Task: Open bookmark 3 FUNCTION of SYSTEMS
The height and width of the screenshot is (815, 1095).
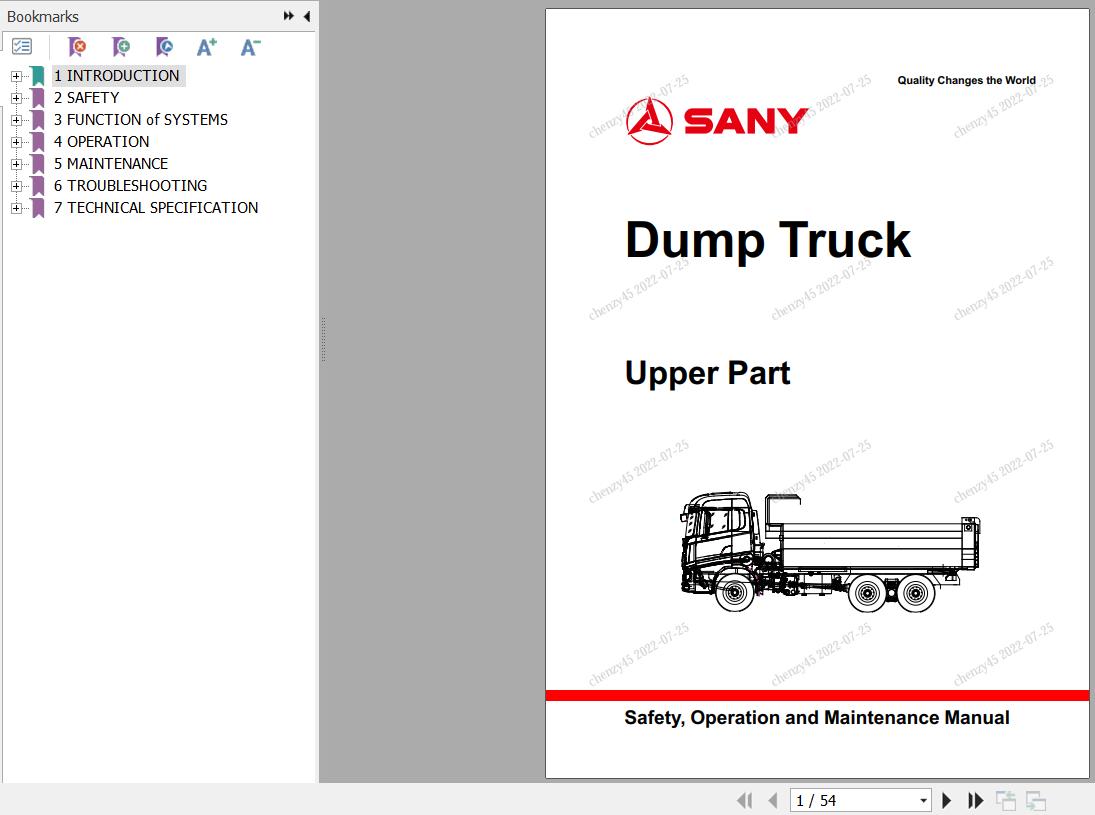Action: click(x=141, y=119)
